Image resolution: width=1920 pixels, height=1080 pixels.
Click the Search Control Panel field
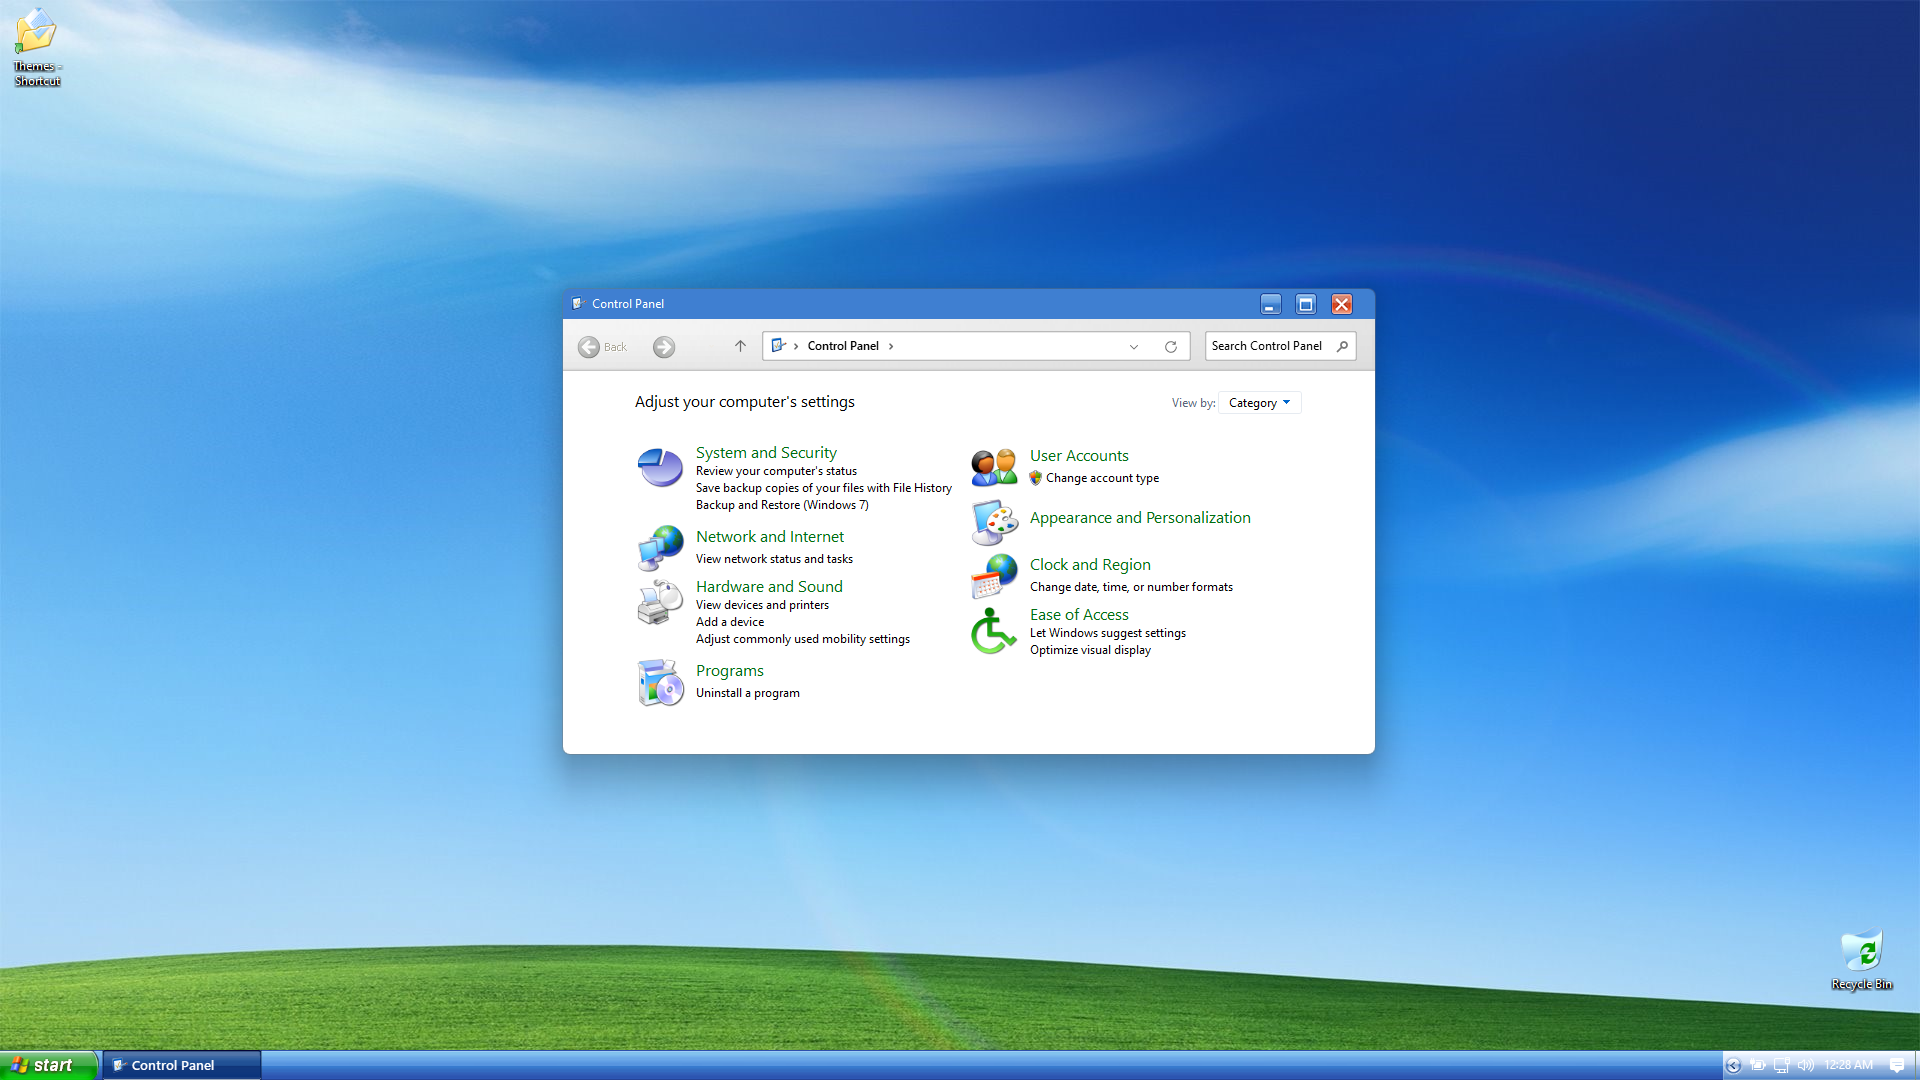click(1268, 346)
